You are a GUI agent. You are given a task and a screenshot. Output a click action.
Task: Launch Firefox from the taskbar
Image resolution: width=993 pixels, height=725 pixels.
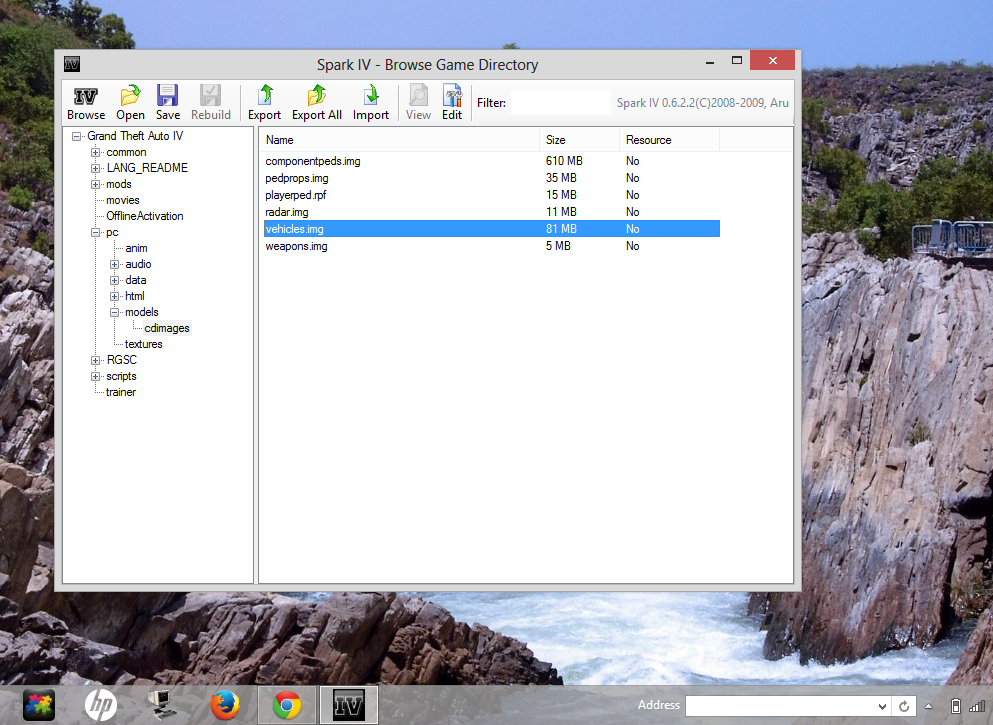[x=224, y=705]
